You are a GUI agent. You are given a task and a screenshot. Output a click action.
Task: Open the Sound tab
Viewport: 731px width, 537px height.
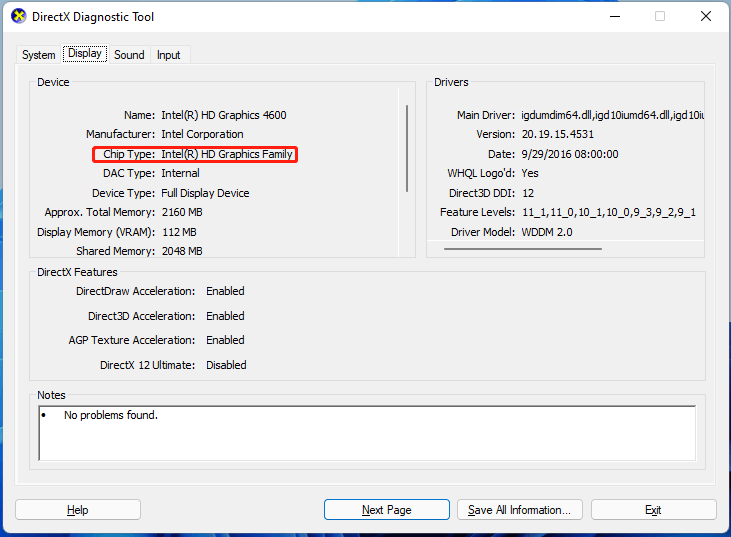(129, 55)
